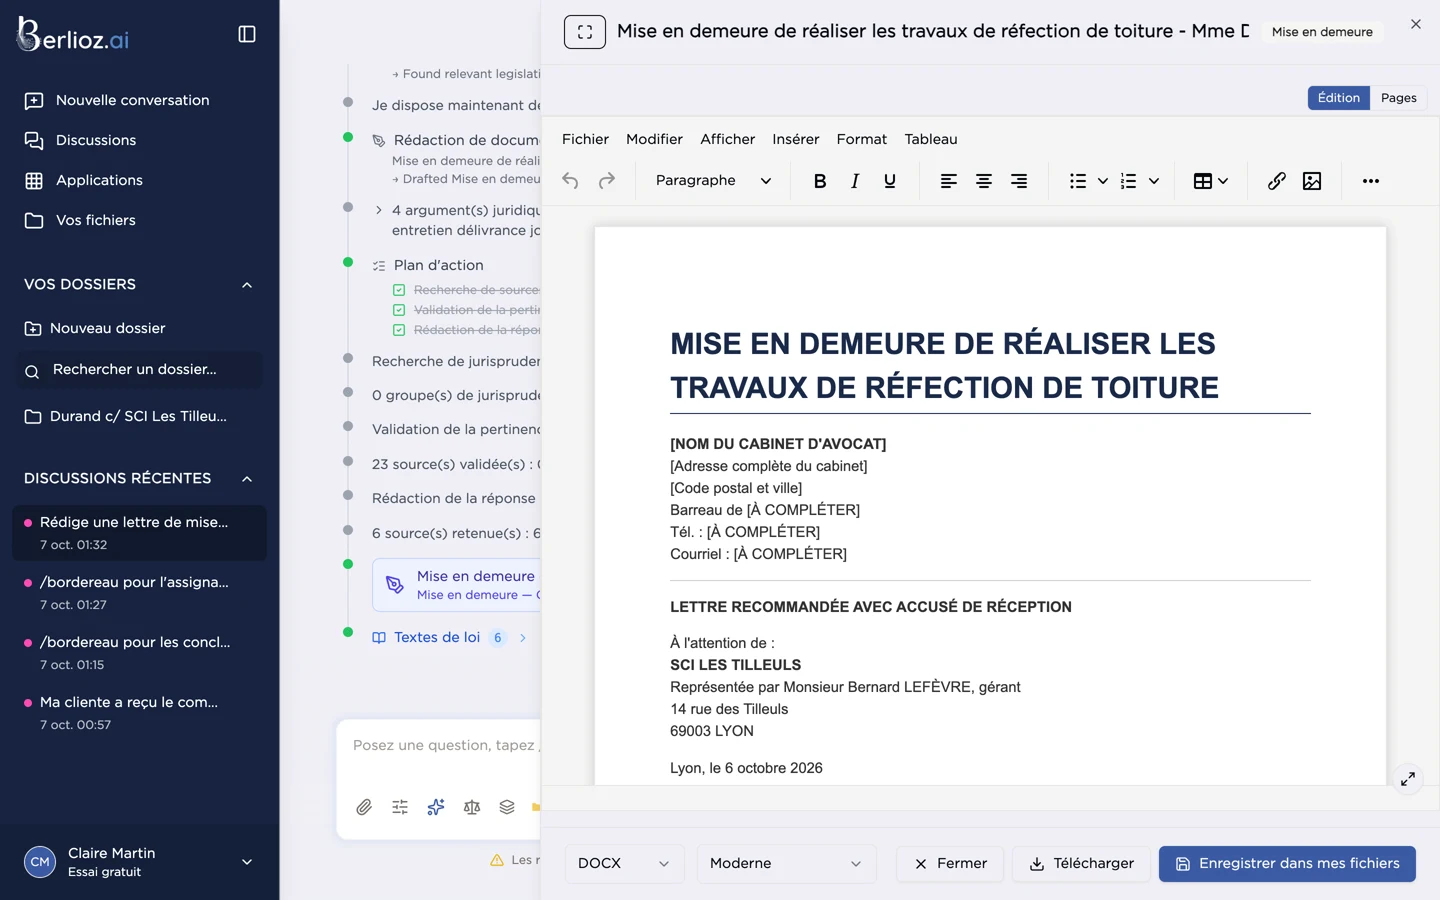Open the more options ellipsis menu
The image size is (1440, 900).
(x=1371, y=181)
